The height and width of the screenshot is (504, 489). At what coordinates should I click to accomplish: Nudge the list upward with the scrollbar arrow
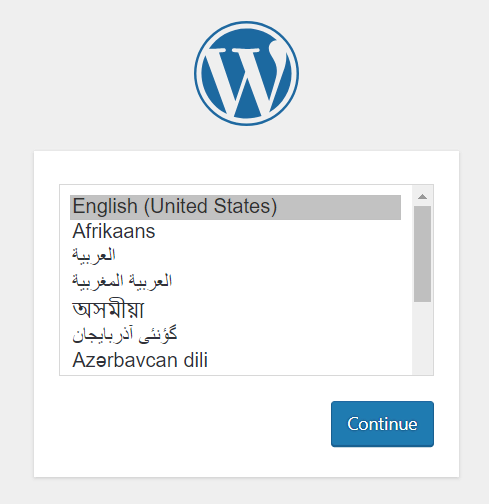(422, 196)
